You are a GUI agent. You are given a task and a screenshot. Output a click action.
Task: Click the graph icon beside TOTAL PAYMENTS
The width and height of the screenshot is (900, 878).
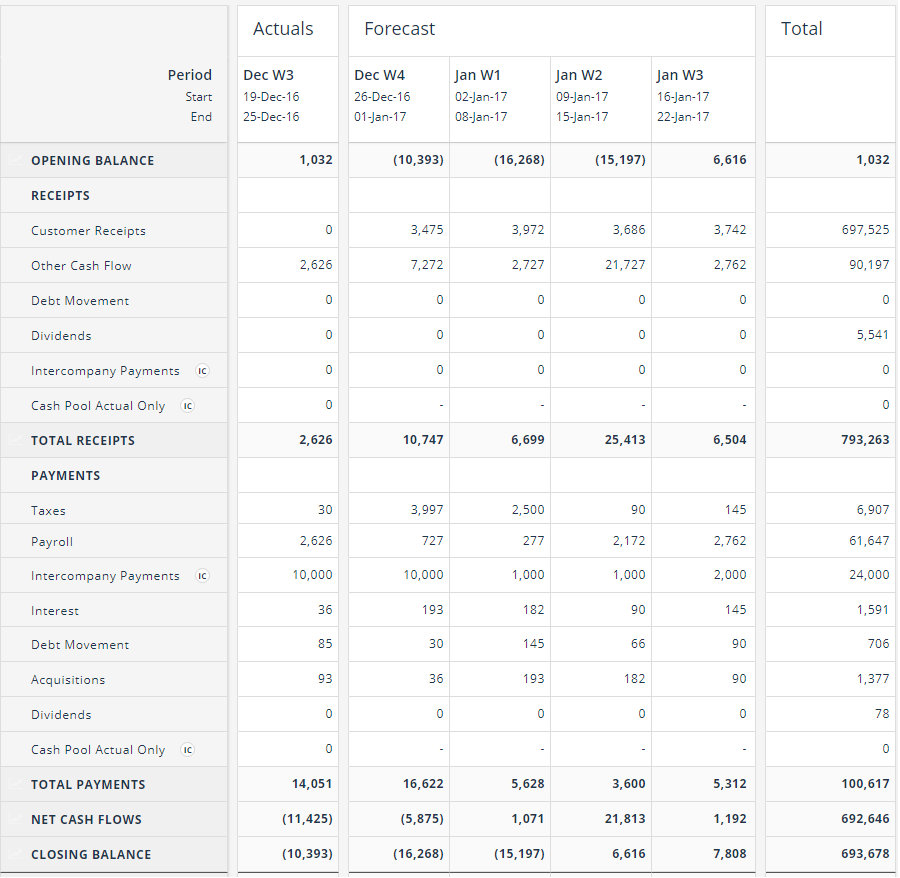coord(13,784)
